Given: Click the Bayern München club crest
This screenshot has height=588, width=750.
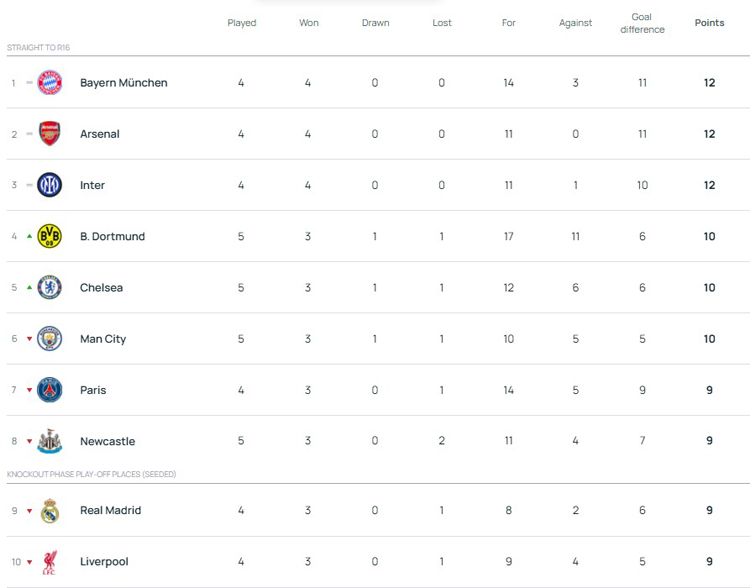Looking at the screenshot, I should click(49, 83).
